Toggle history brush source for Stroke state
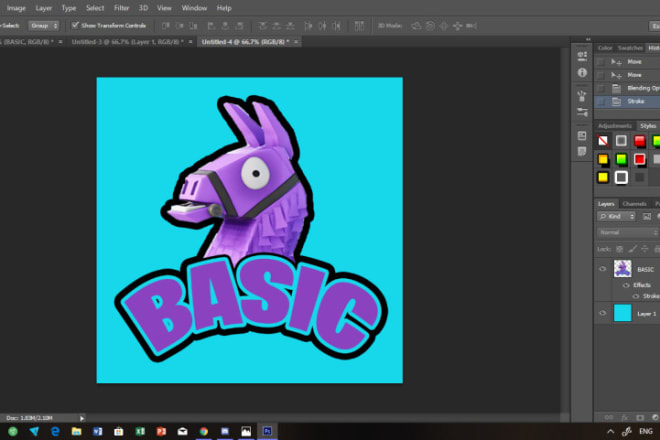The height and width of the screenshot is (440, 660). click(x=601, y=101)
